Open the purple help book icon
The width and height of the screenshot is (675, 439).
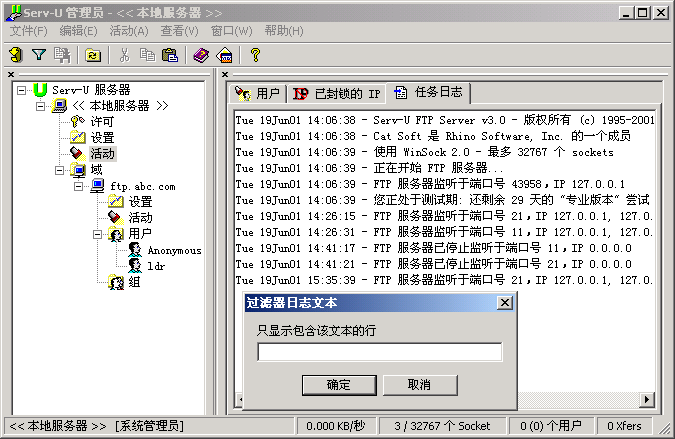tap(201, 55)
